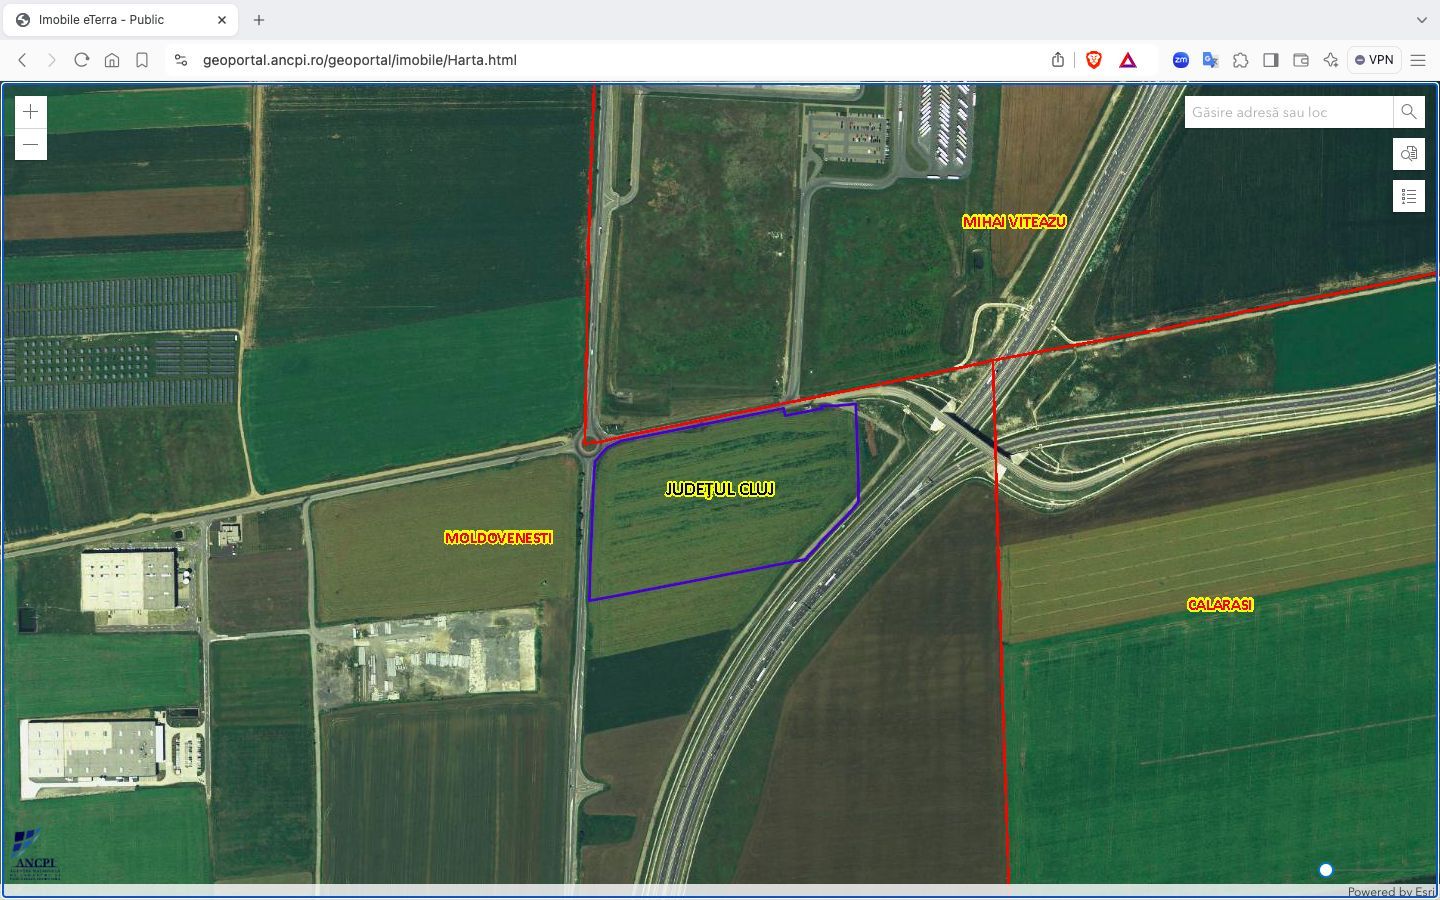The image size is (1440, 900).
Task: Open the extensions puzzle-piece dropdown
Action: (1240, 60)
